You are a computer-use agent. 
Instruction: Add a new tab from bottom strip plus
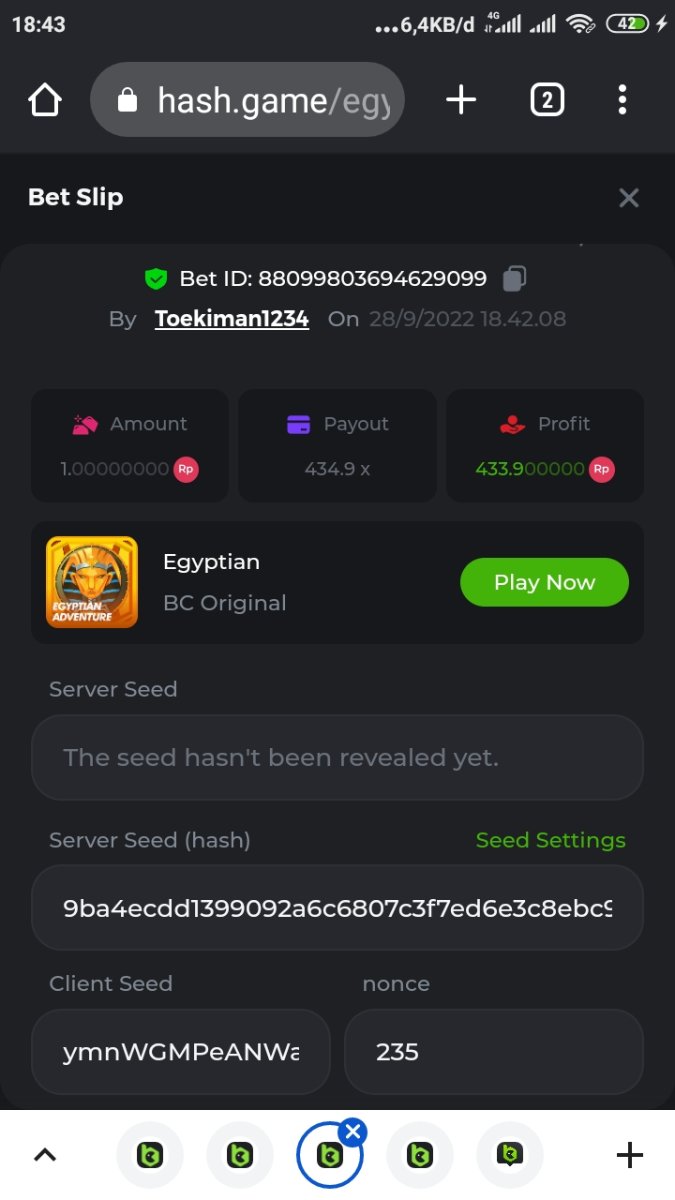tap(629, 1156)
